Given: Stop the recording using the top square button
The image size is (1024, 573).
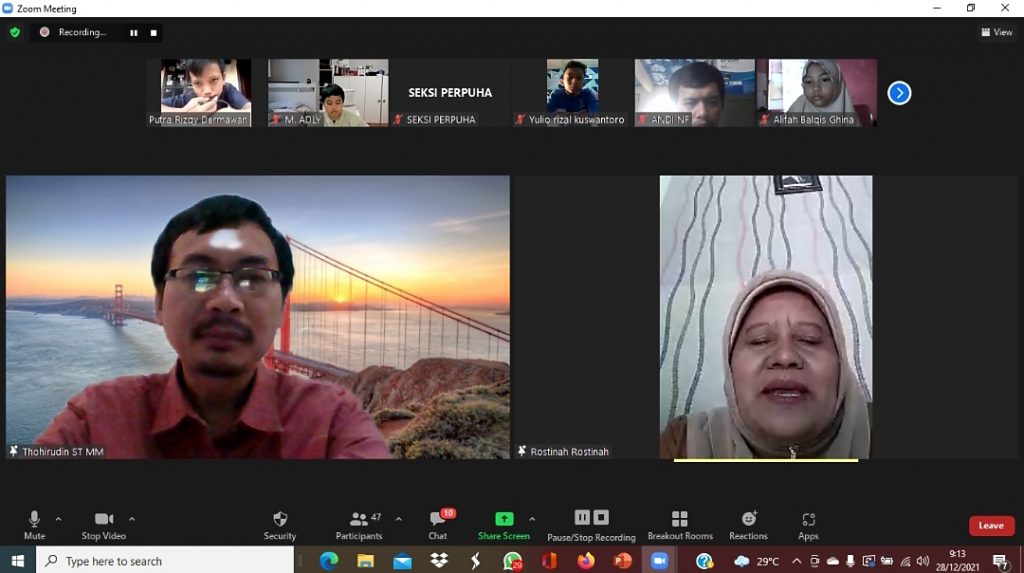Looking at the screenshot, I should 153,32.
